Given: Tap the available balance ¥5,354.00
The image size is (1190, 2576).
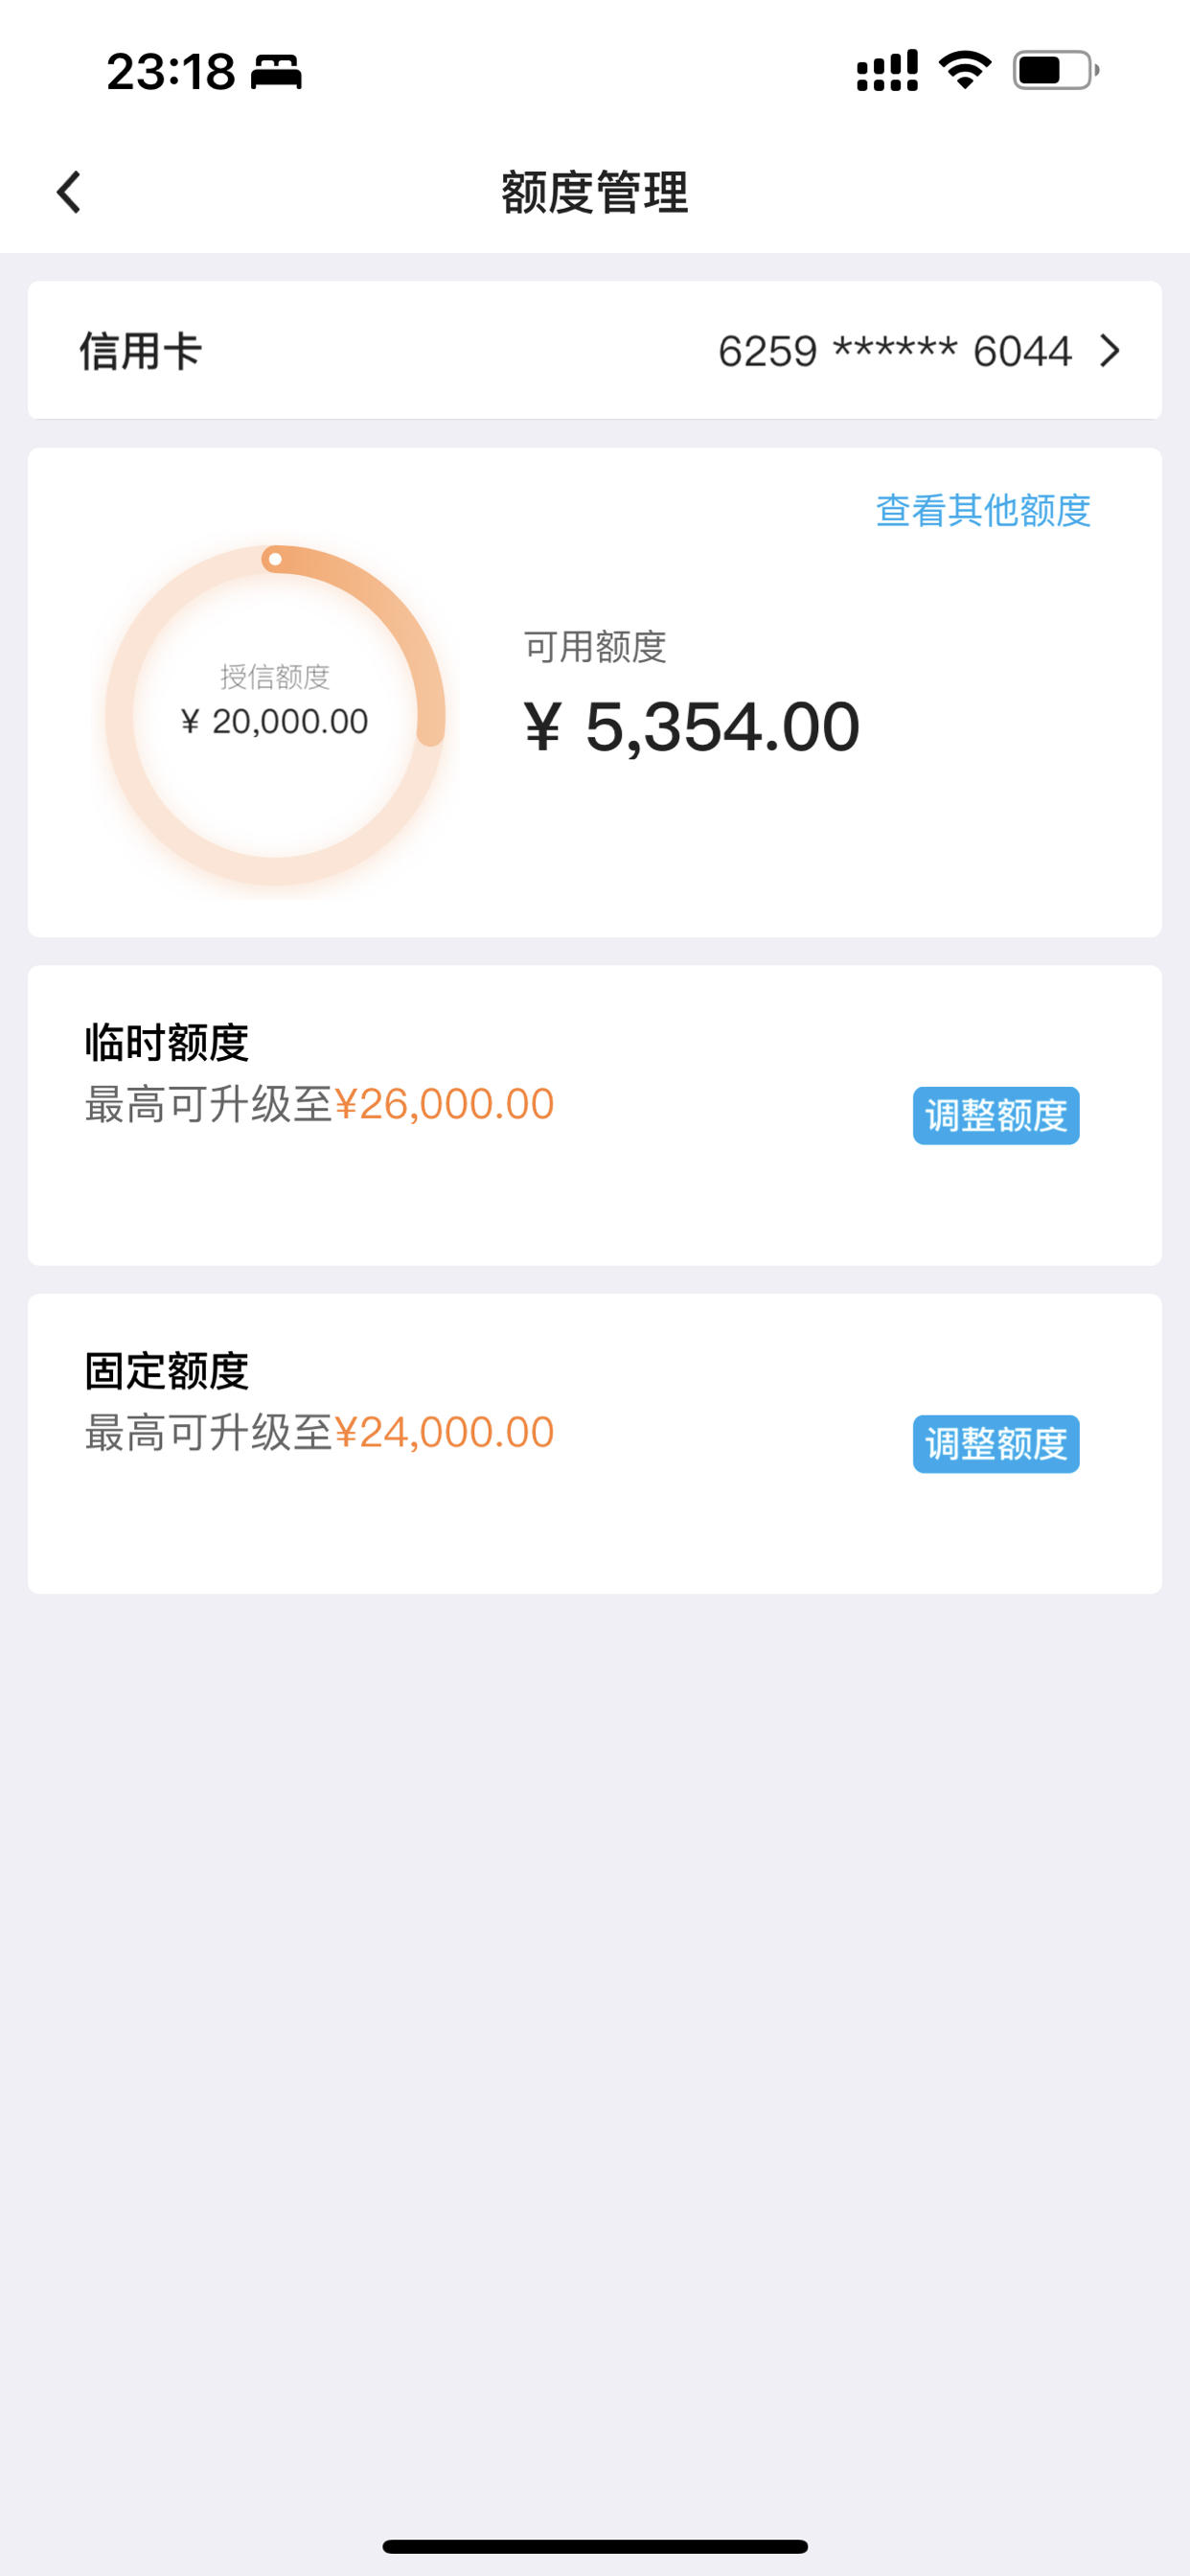Looking at the screenshot, I should tap(692, 727).
